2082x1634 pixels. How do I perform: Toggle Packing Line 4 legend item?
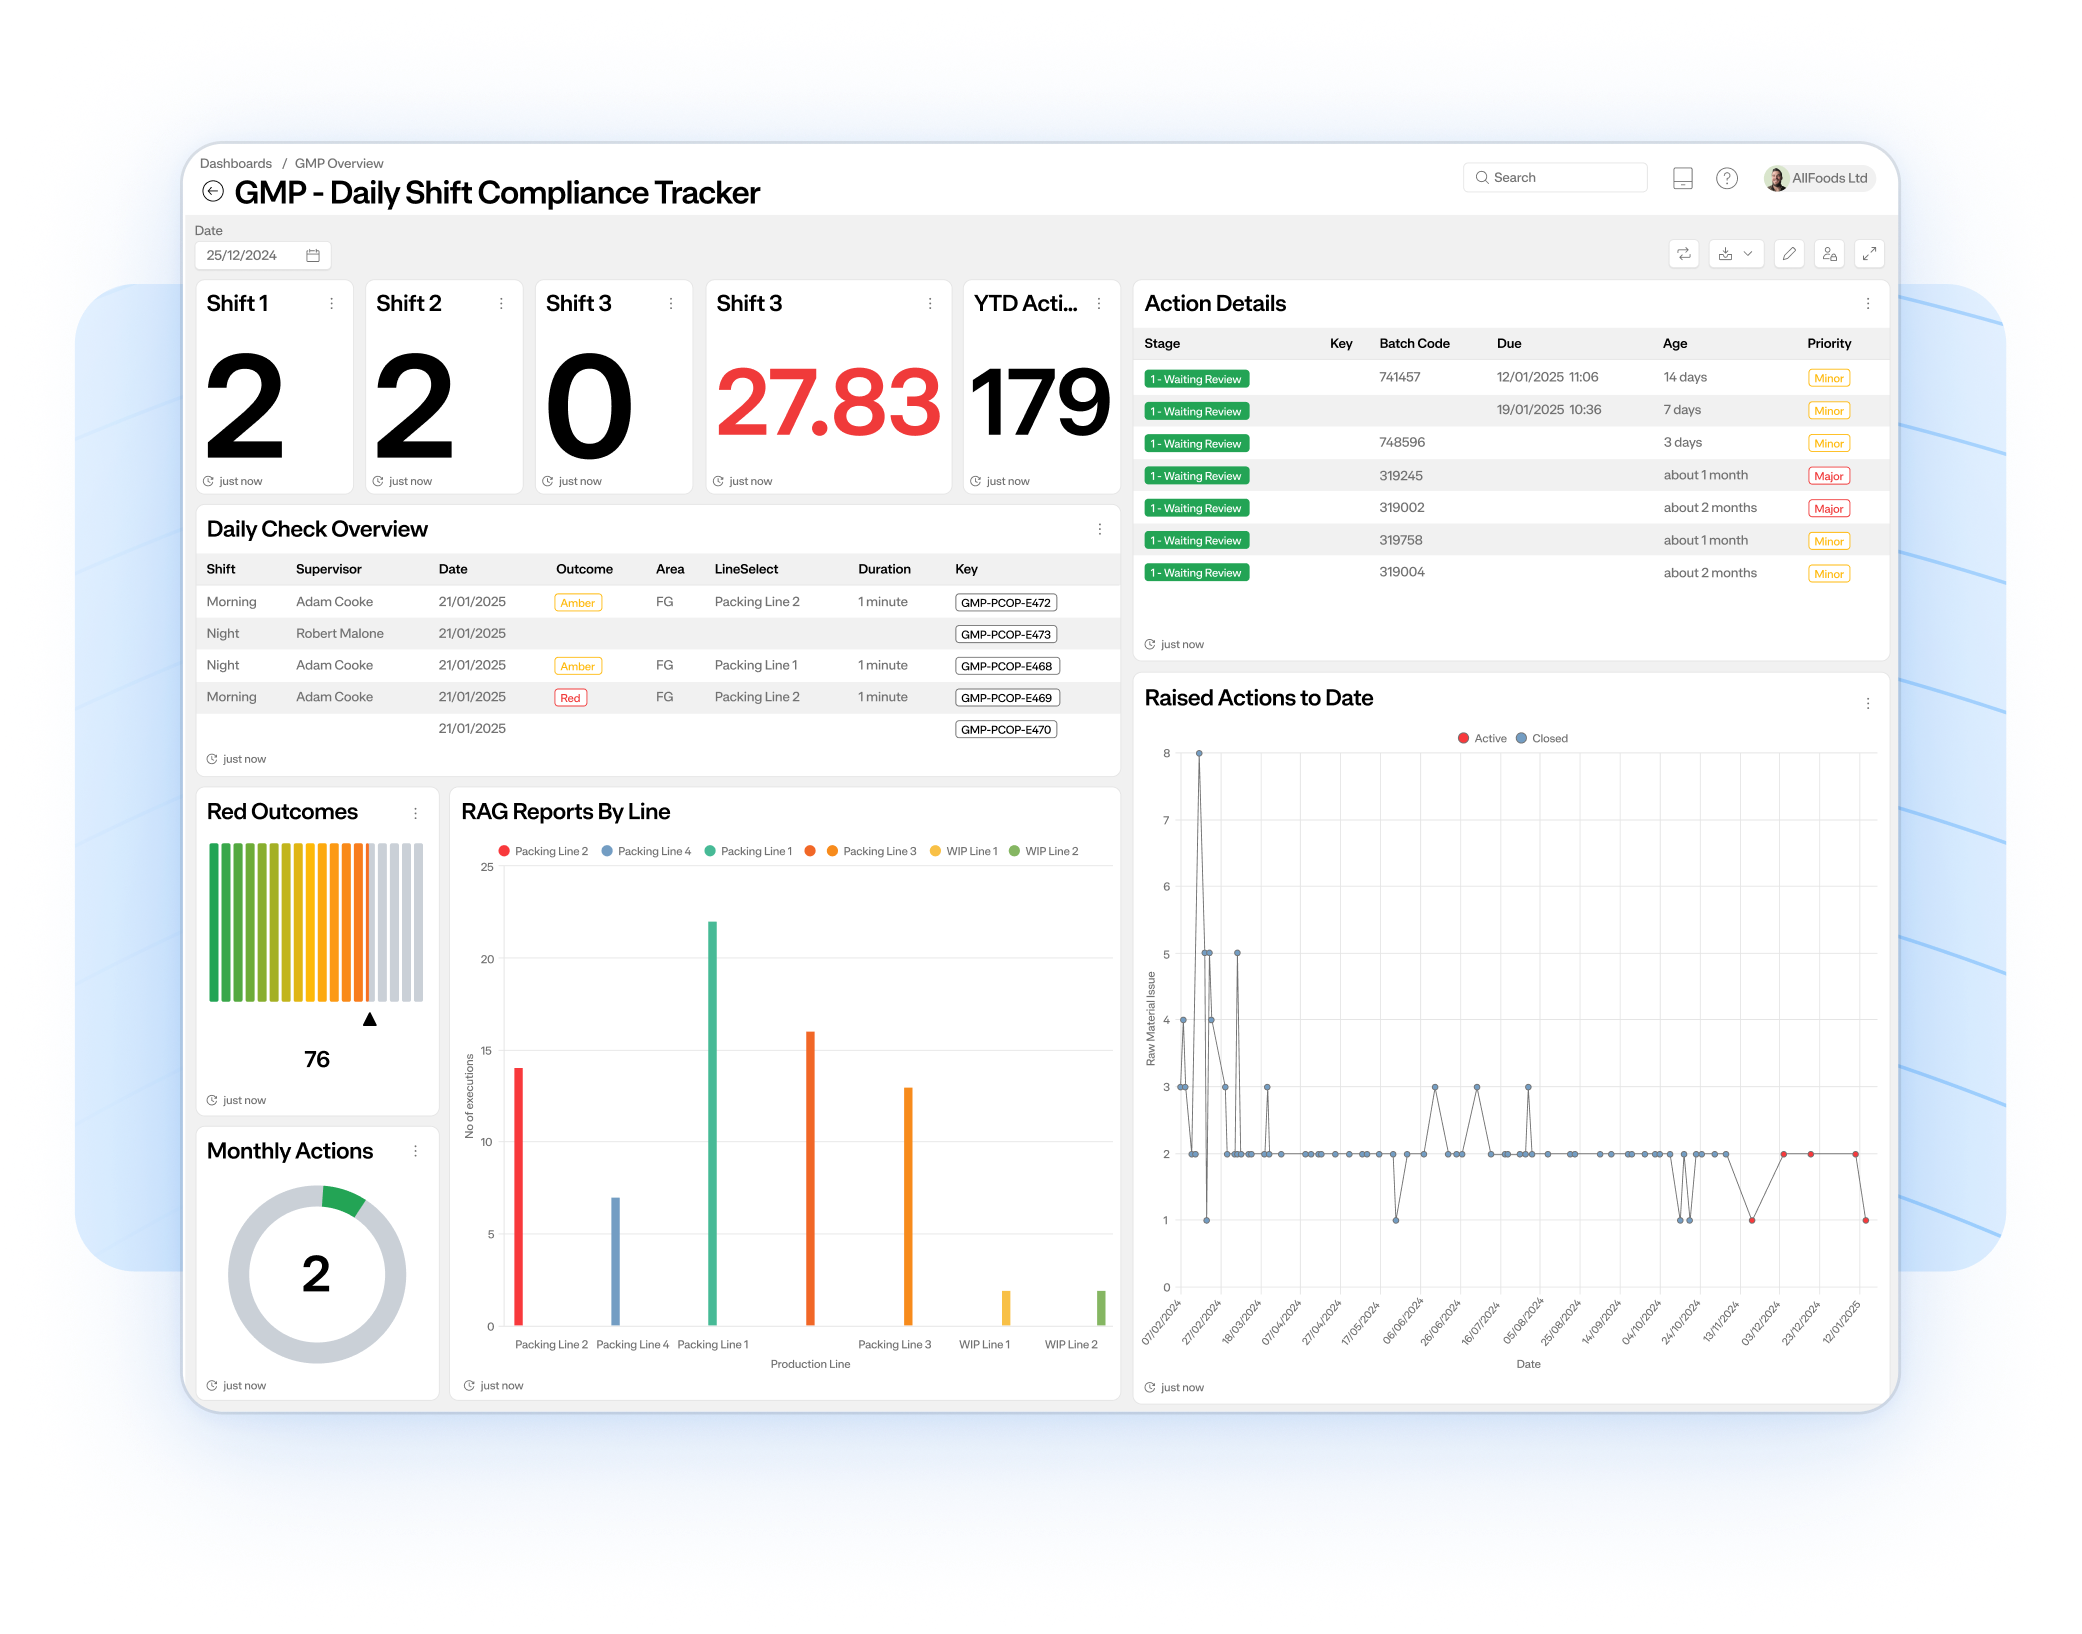[646, 851]
